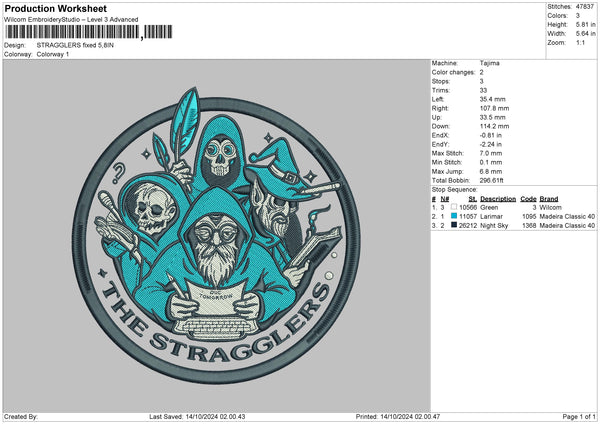Click the 'Stop Sequence:' label
The width and height of the screenshot is (600, 424).
[455, 189]
